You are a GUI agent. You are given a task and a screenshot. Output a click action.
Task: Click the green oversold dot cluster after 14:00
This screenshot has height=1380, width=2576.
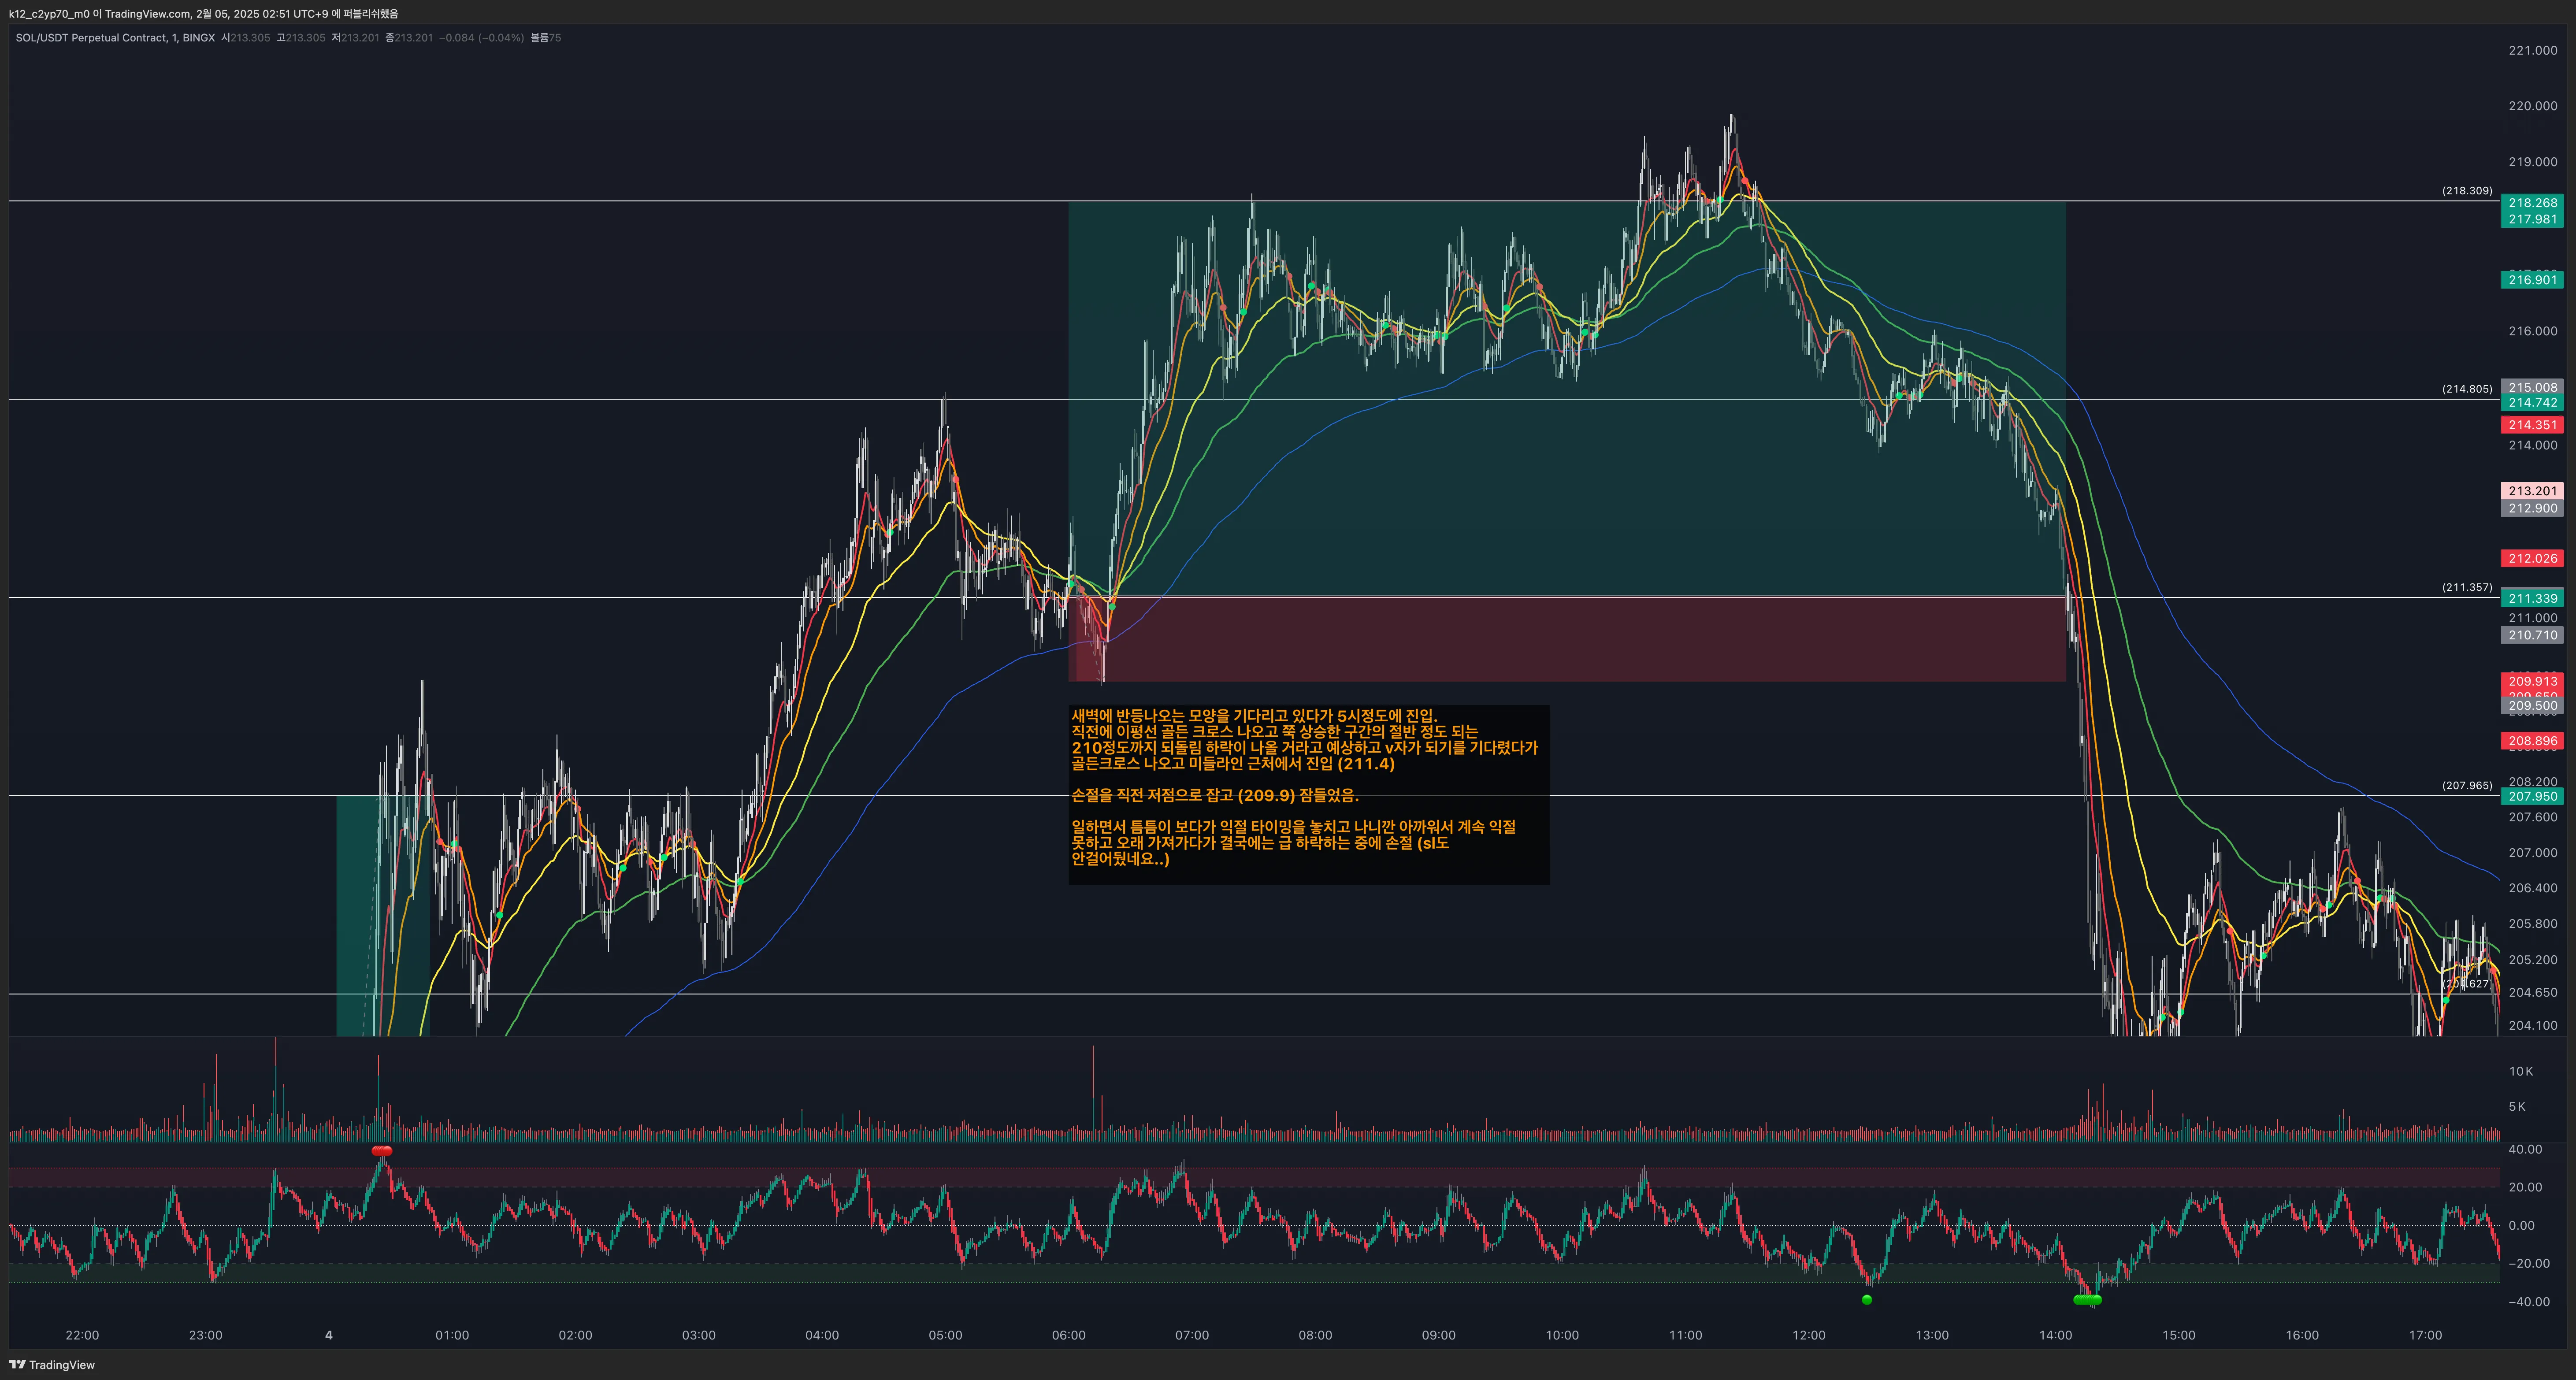pyautogui.click(x=2088, y=1300)
